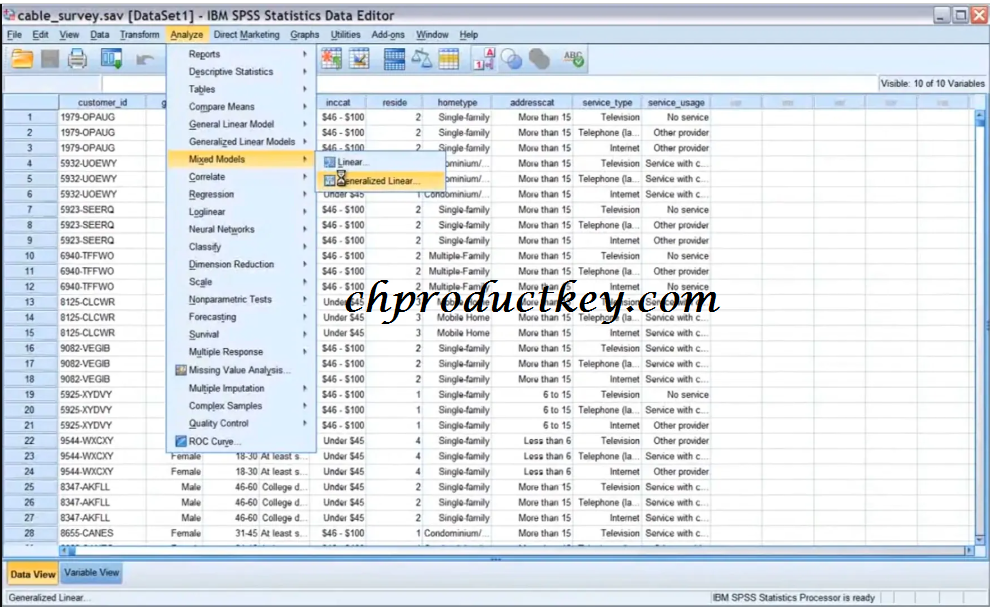Click addresscat cell 'Less than 6' in row 22

point(532,441)
